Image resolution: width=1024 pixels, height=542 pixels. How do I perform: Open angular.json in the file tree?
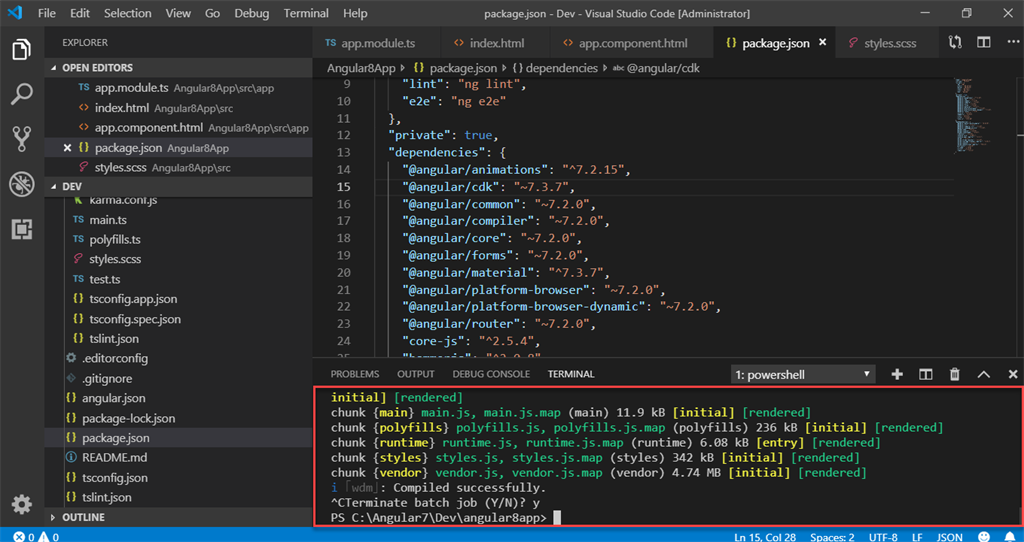click(x=113, y=398)
